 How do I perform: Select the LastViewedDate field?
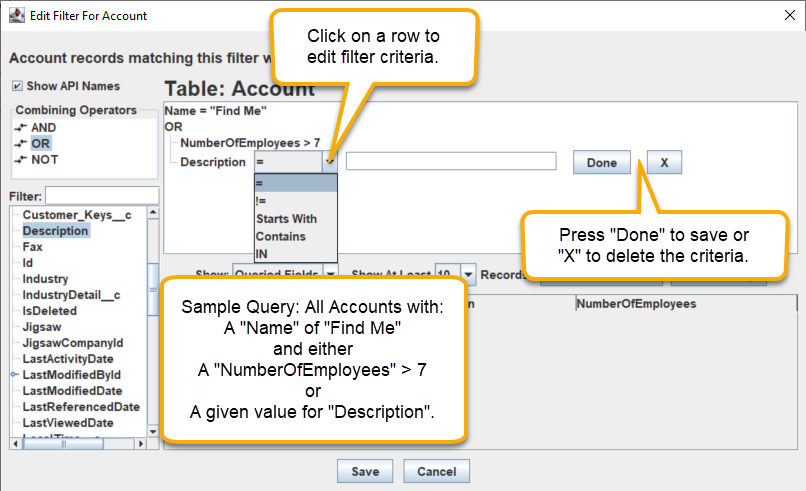tap(68, 423)
